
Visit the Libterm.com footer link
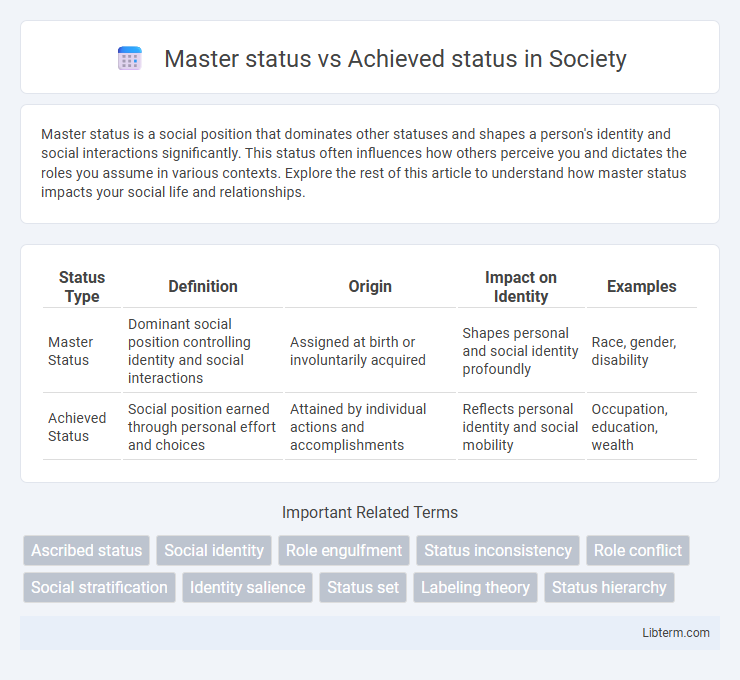[x=676, y=633]
